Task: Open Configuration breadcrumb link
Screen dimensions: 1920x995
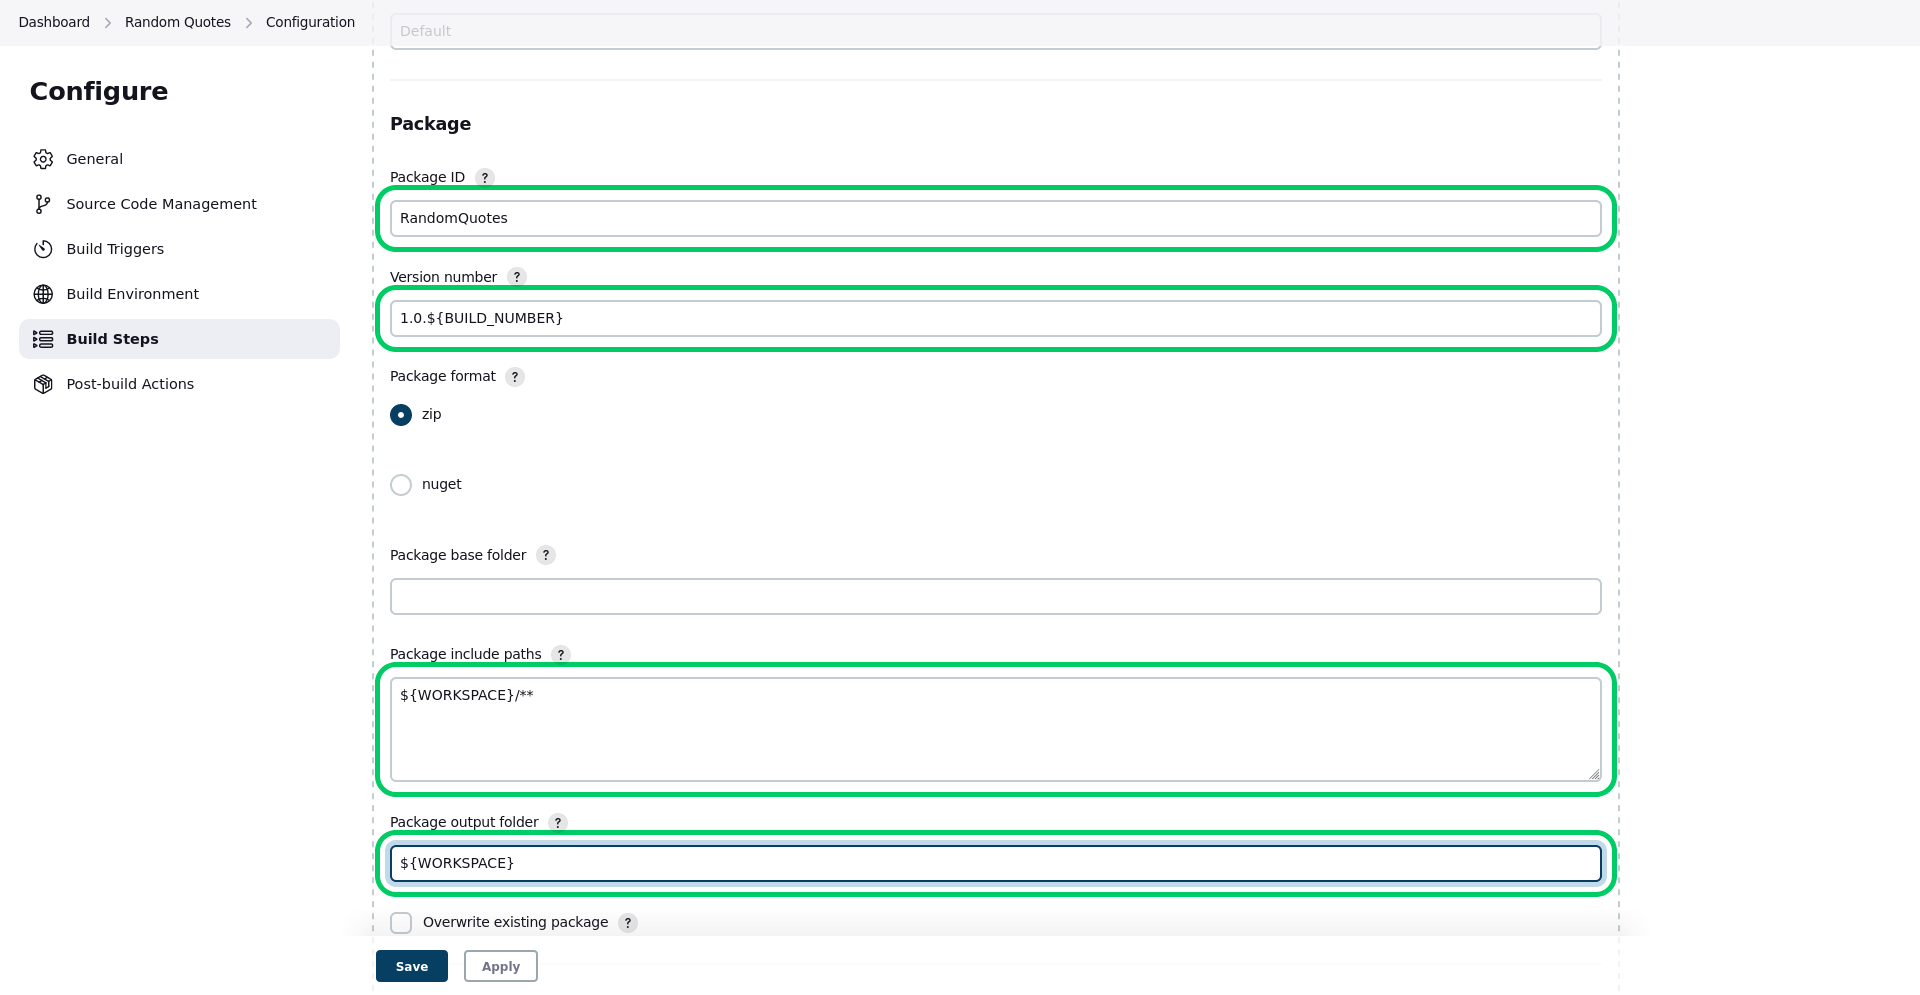Action: pos(310,22)
